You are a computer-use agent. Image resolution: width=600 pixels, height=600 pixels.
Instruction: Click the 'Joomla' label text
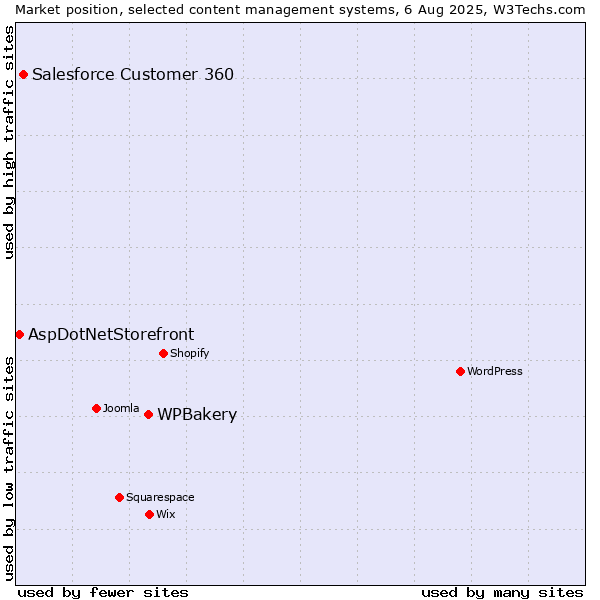[x=121, y=408]
